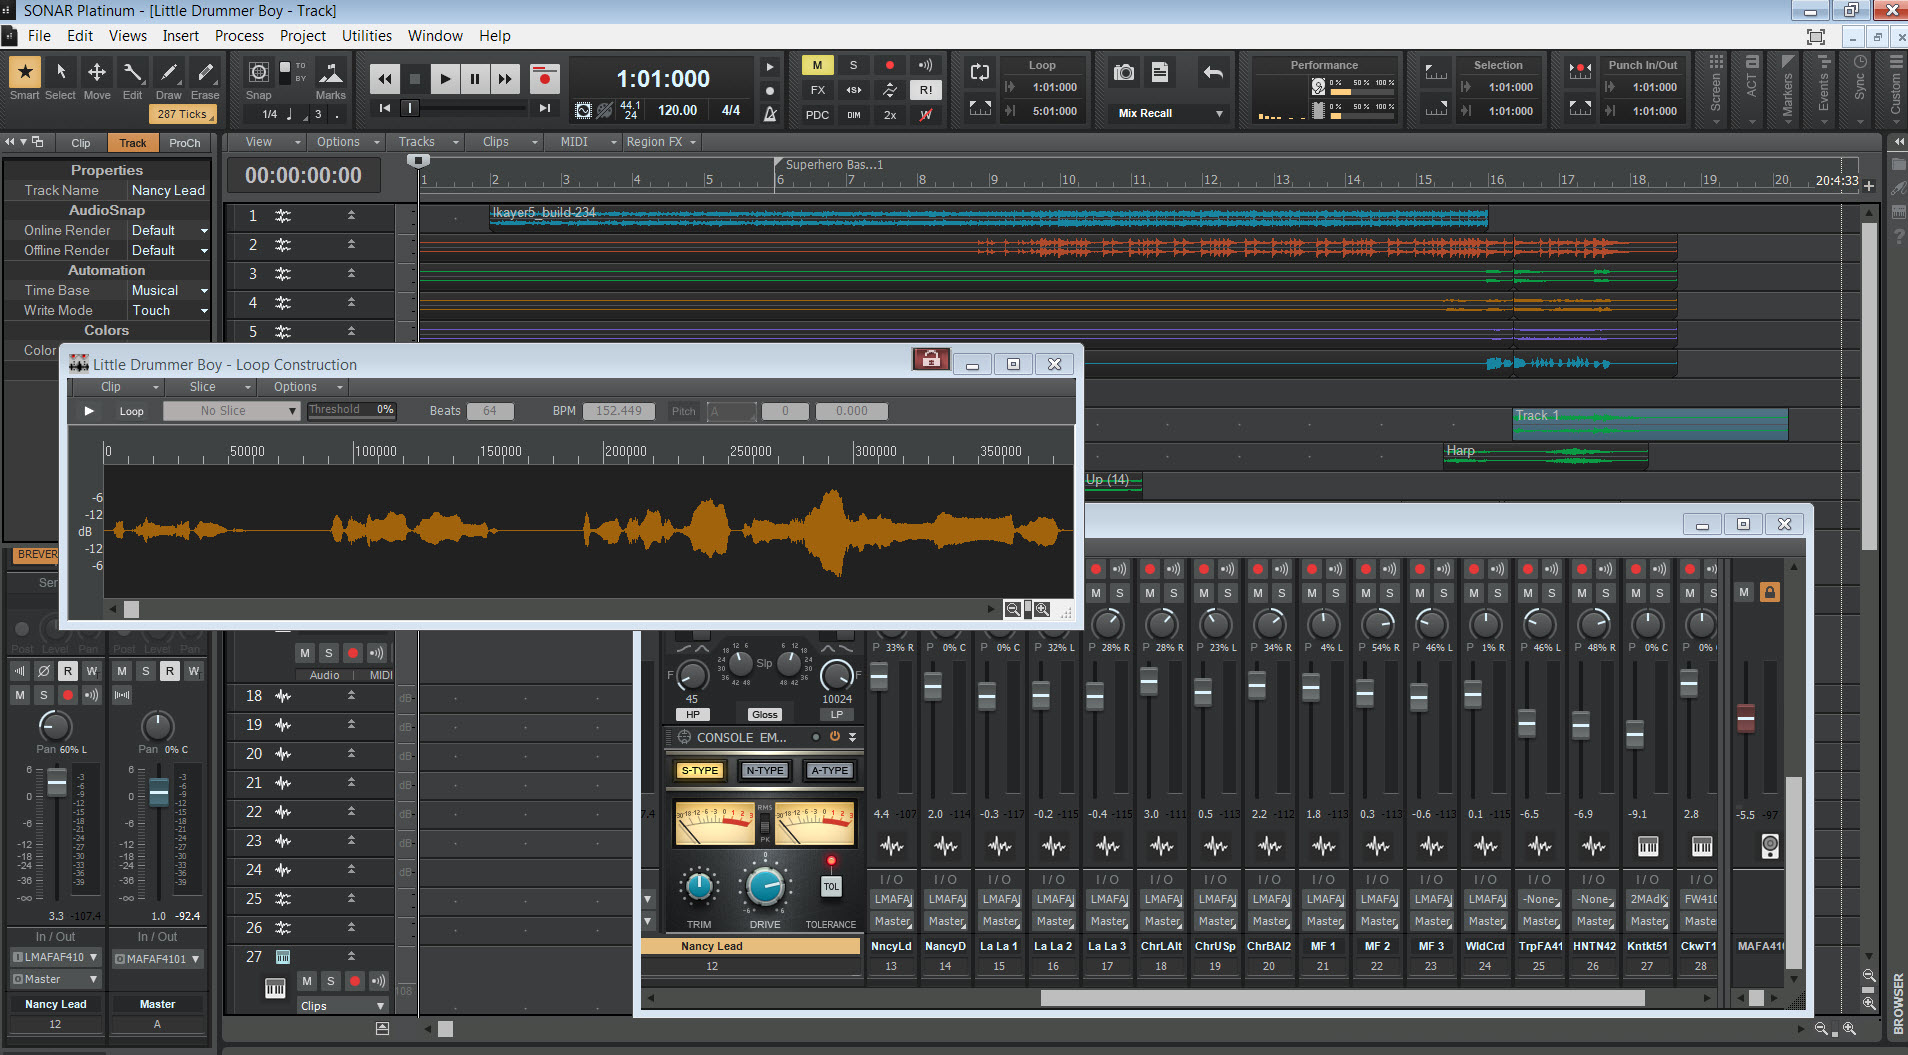The height and width of the screenshot is (1055, 1908).
Task: Open LMAFAF410 input dropdown in inspector
Action: point(55,957)
